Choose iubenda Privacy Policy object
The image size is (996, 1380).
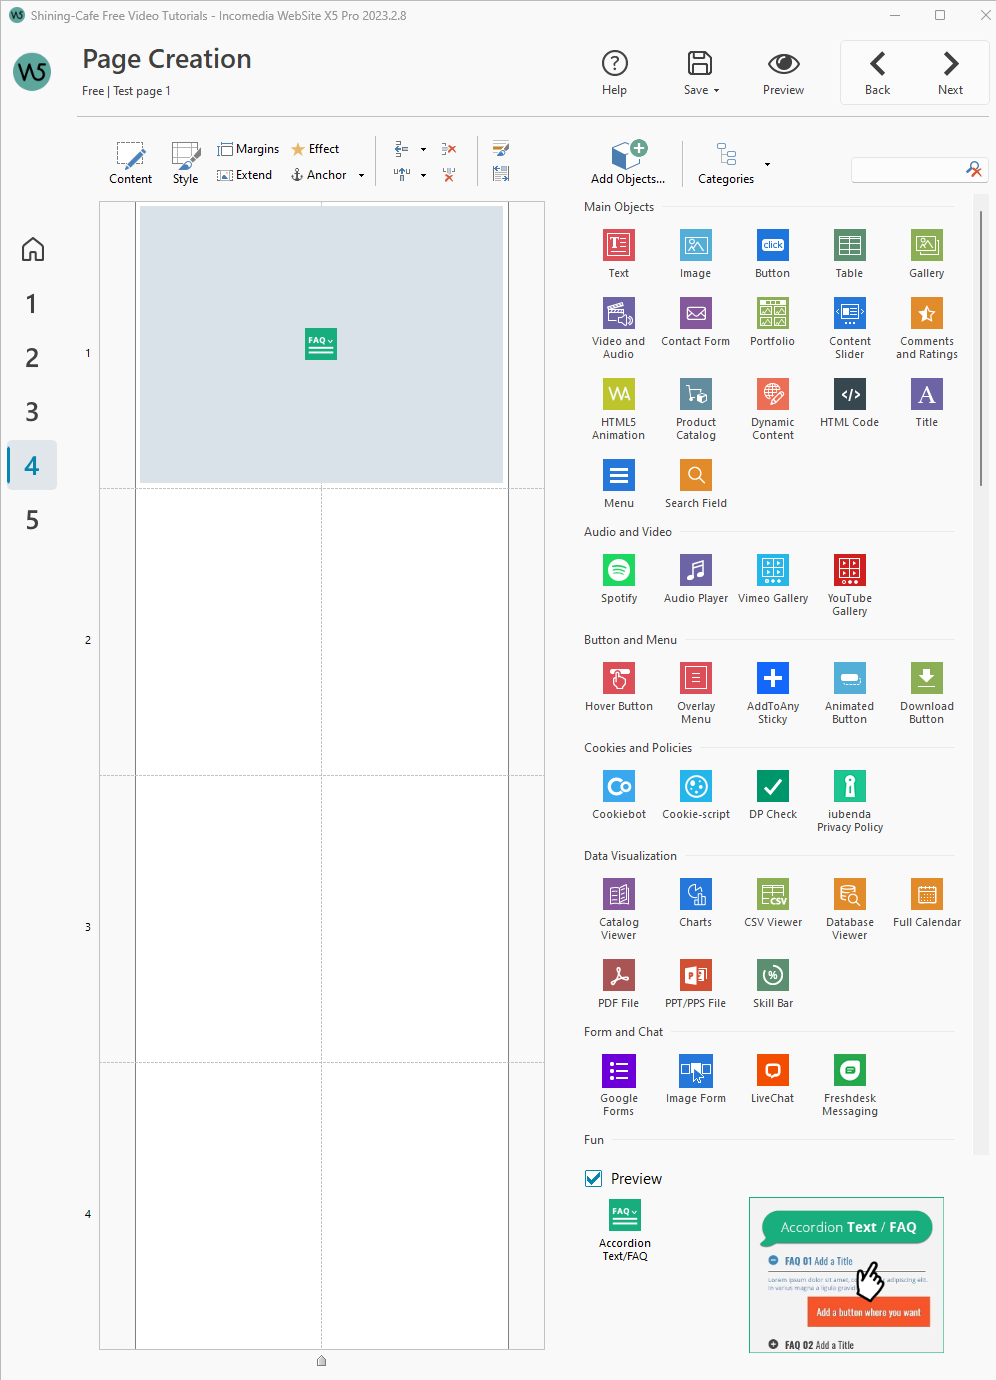849,786
